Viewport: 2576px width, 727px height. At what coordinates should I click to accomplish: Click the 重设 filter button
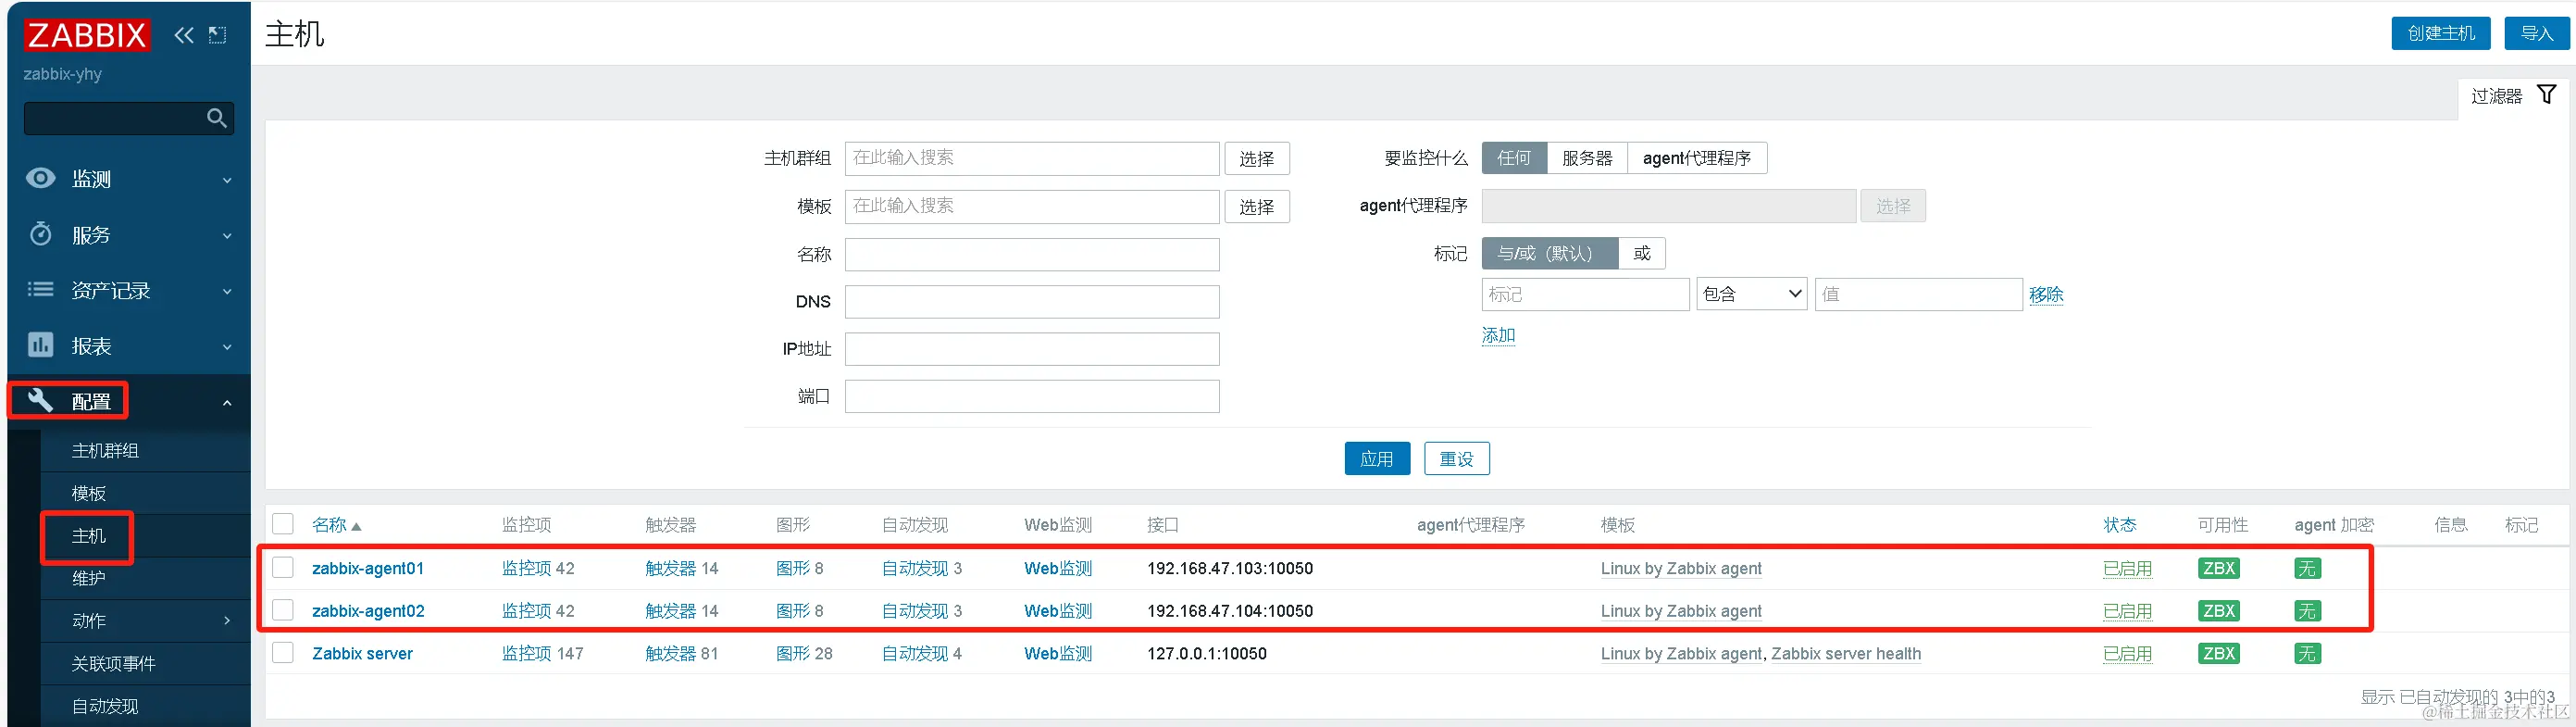click(x=1457, y=458)
